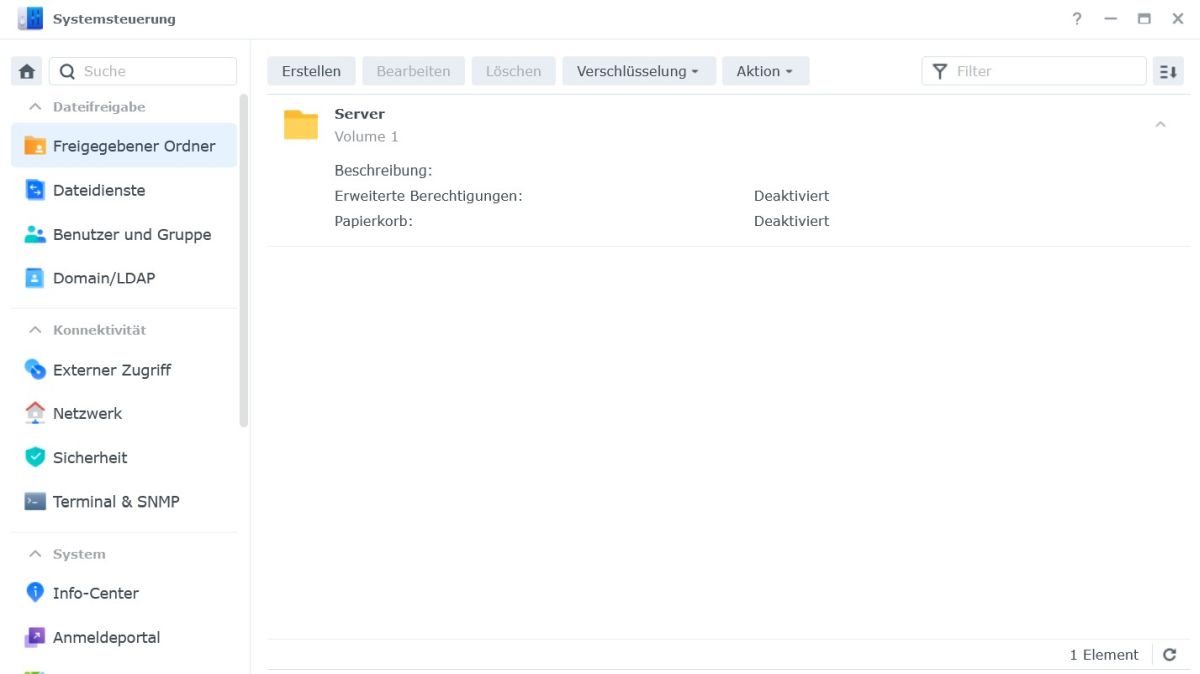Click the Server shared folder icon

point(301,125)
